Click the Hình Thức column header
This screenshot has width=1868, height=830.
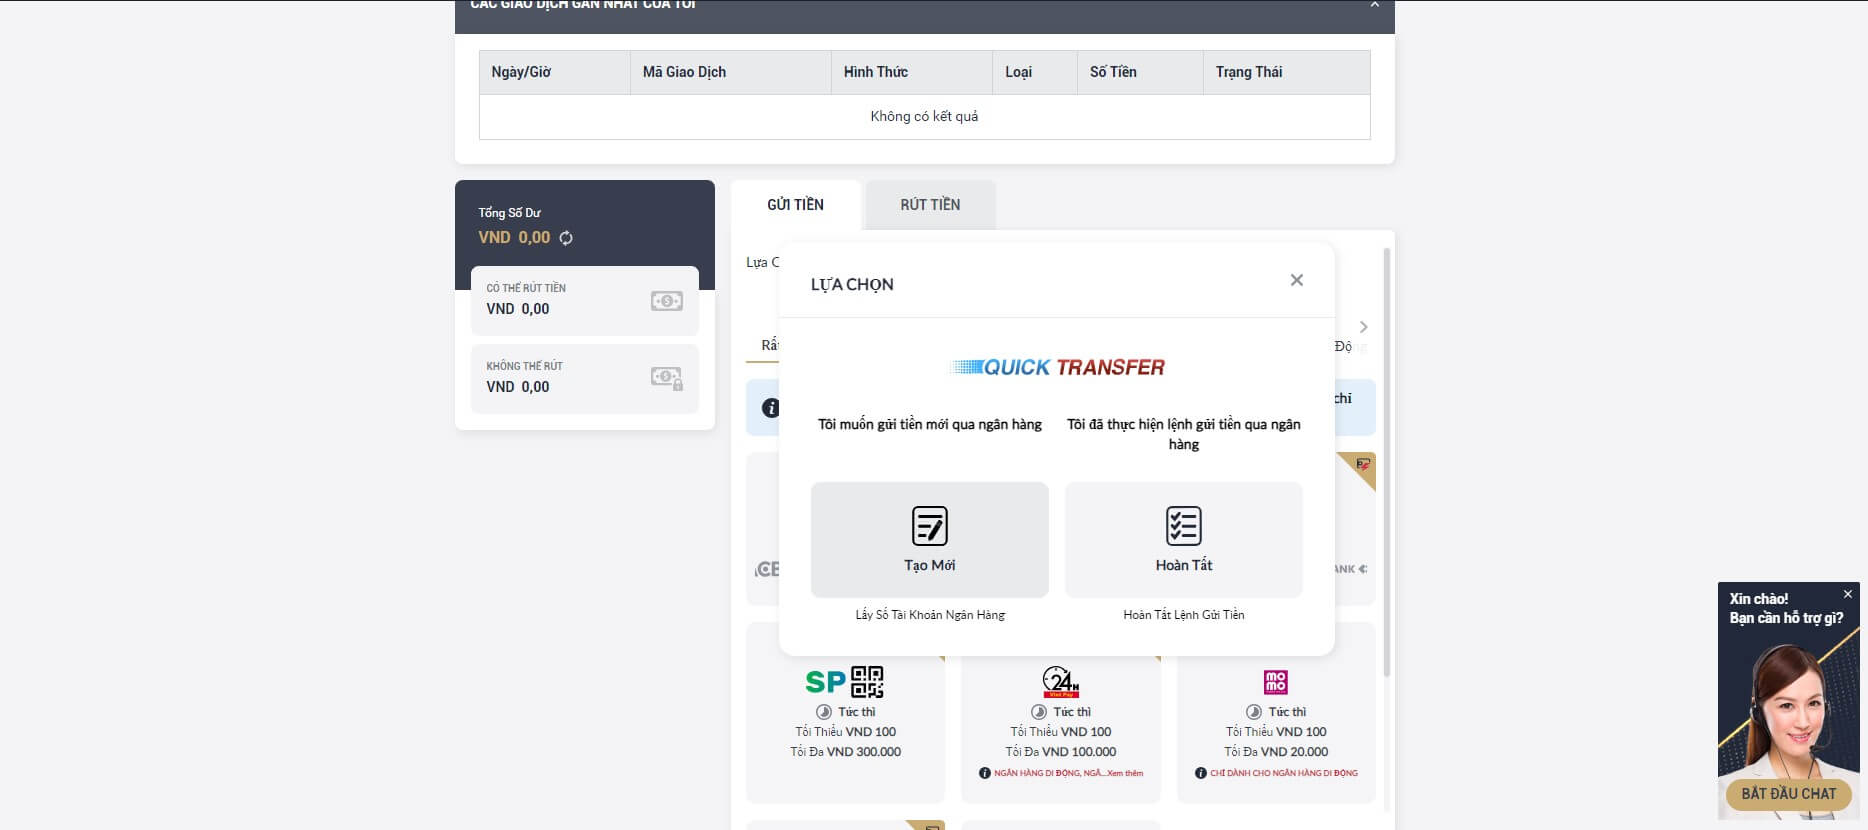[x=912, y=72]
